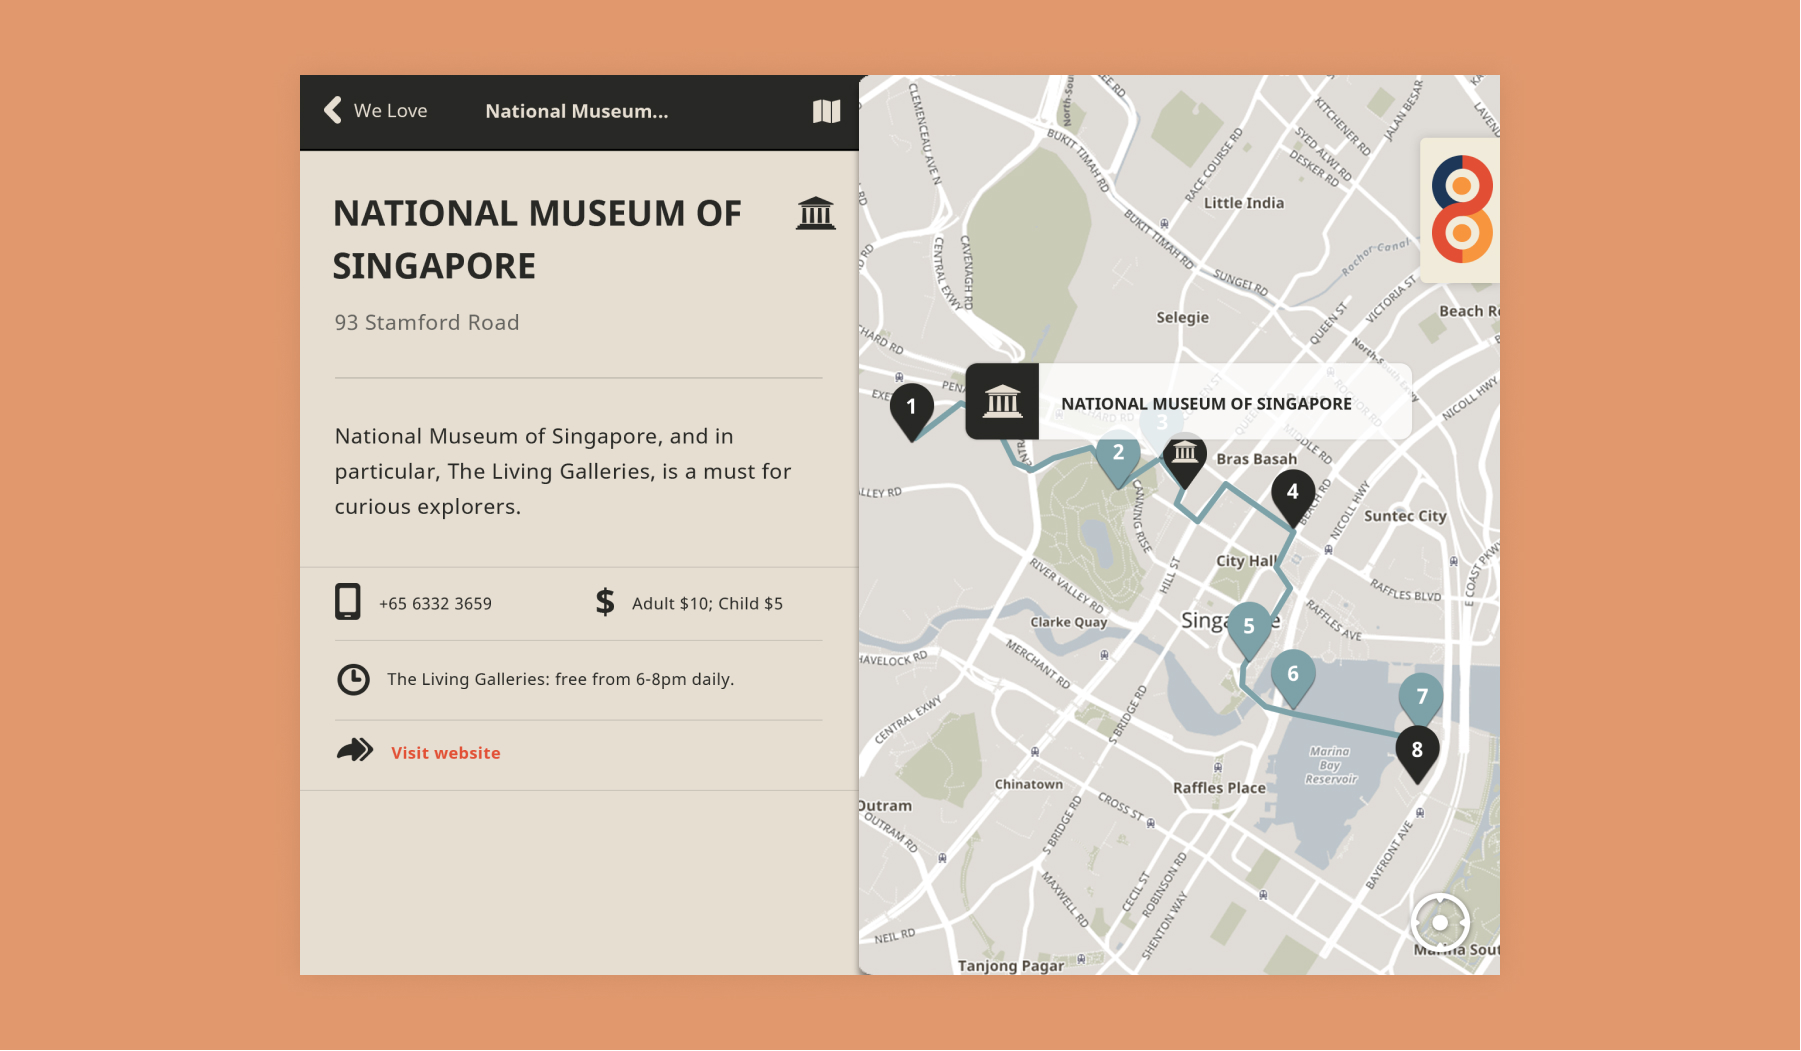This screenshot has height=1051, width=1801.
Task: Click the phone number +65 6332 3659
Action: 435,604
